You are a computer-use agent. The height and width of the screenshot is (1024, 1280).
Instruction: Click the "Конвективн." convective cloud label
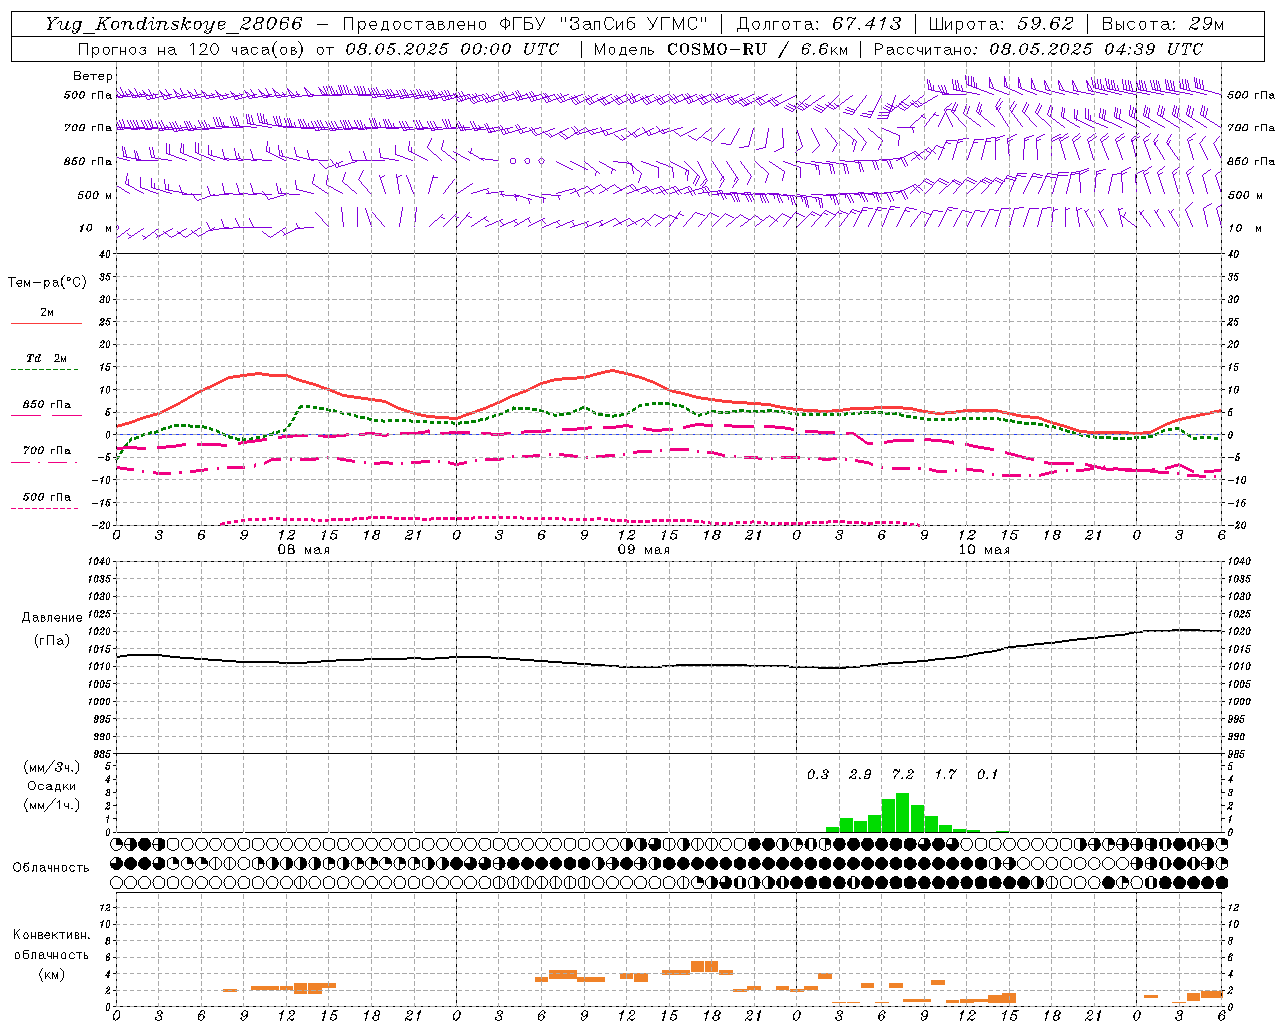pos(51,935)
